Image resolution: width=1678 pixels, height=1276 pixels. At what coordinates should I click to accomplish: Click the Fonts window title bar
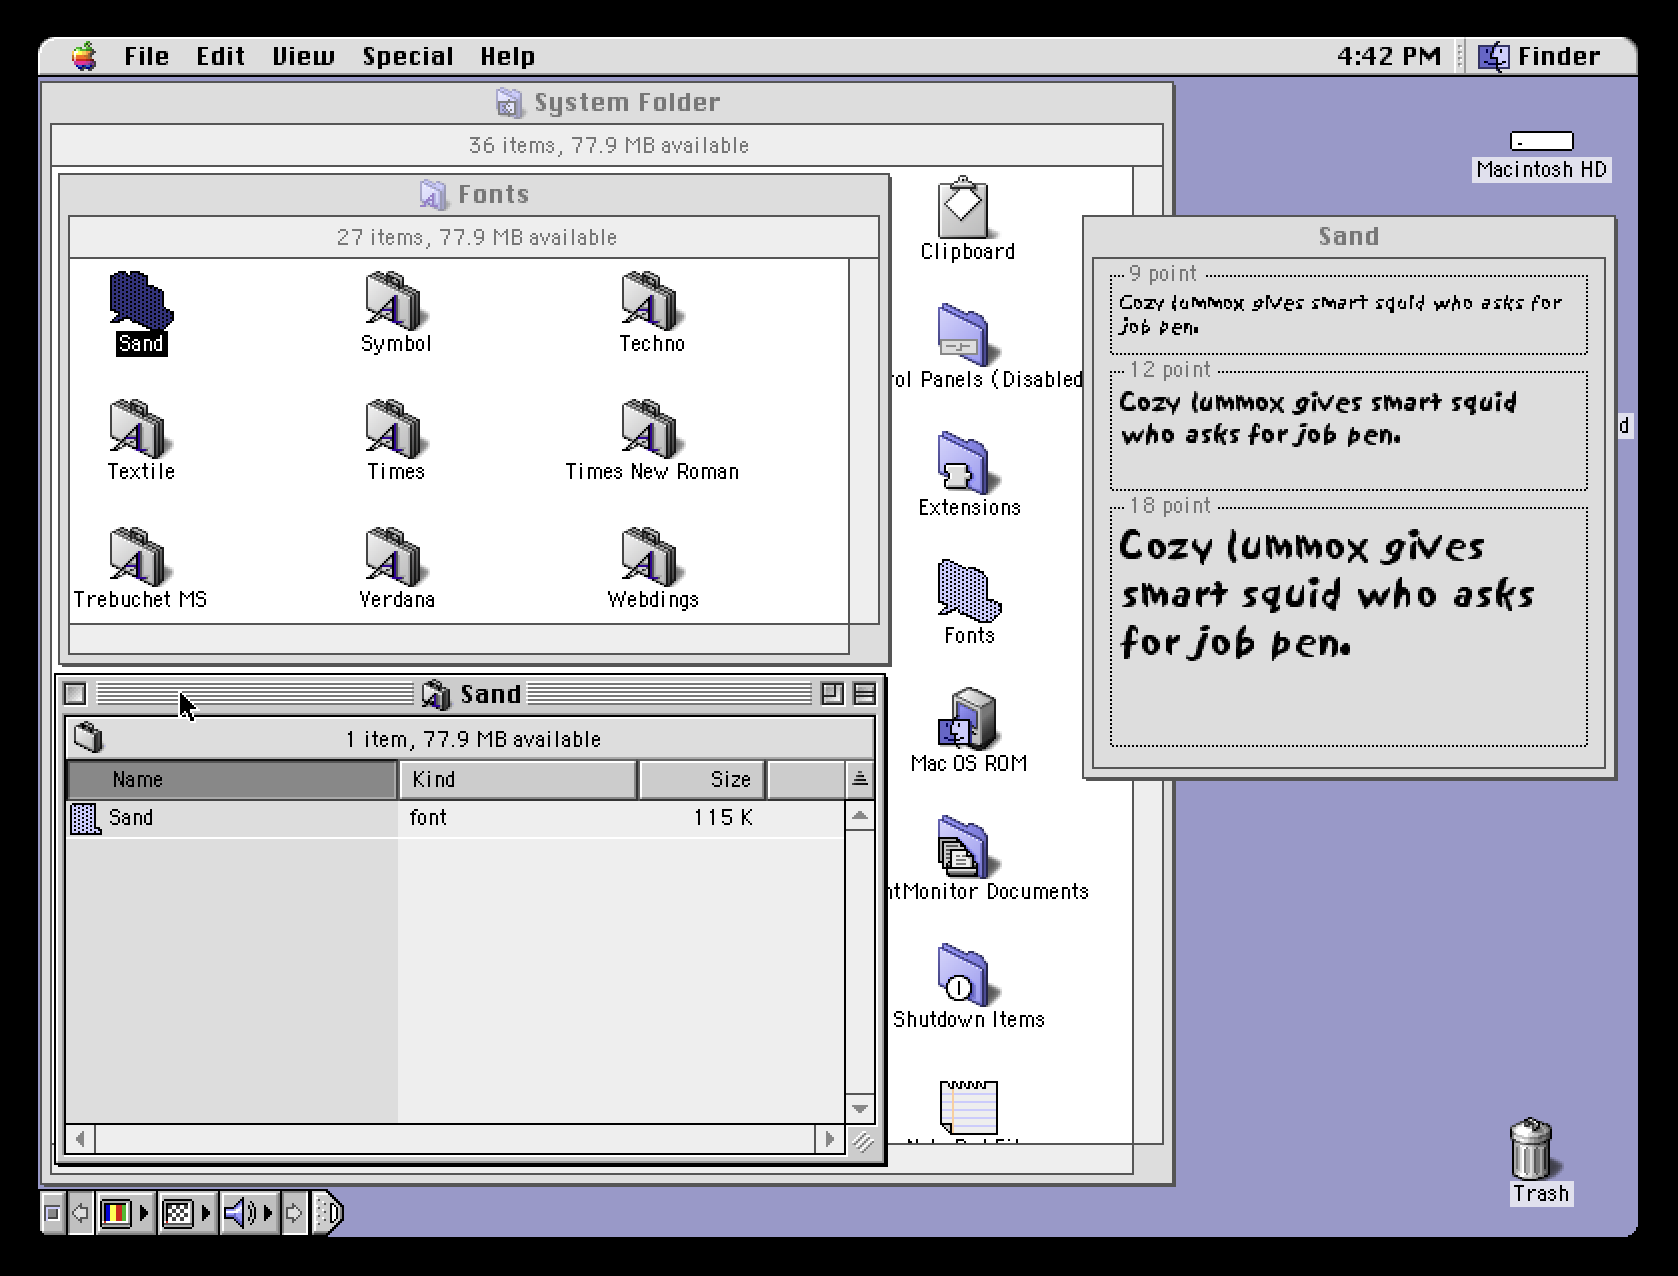[474, 194]
